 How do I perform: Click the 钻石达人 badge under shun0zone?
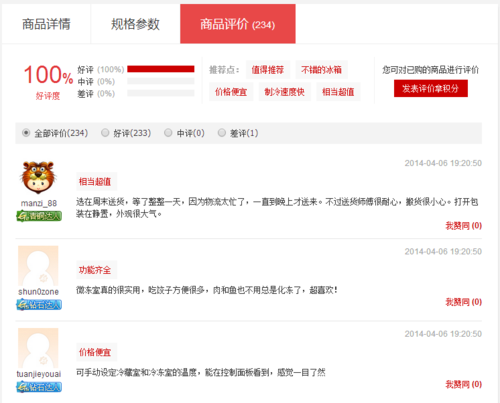(x=39, y=304)
